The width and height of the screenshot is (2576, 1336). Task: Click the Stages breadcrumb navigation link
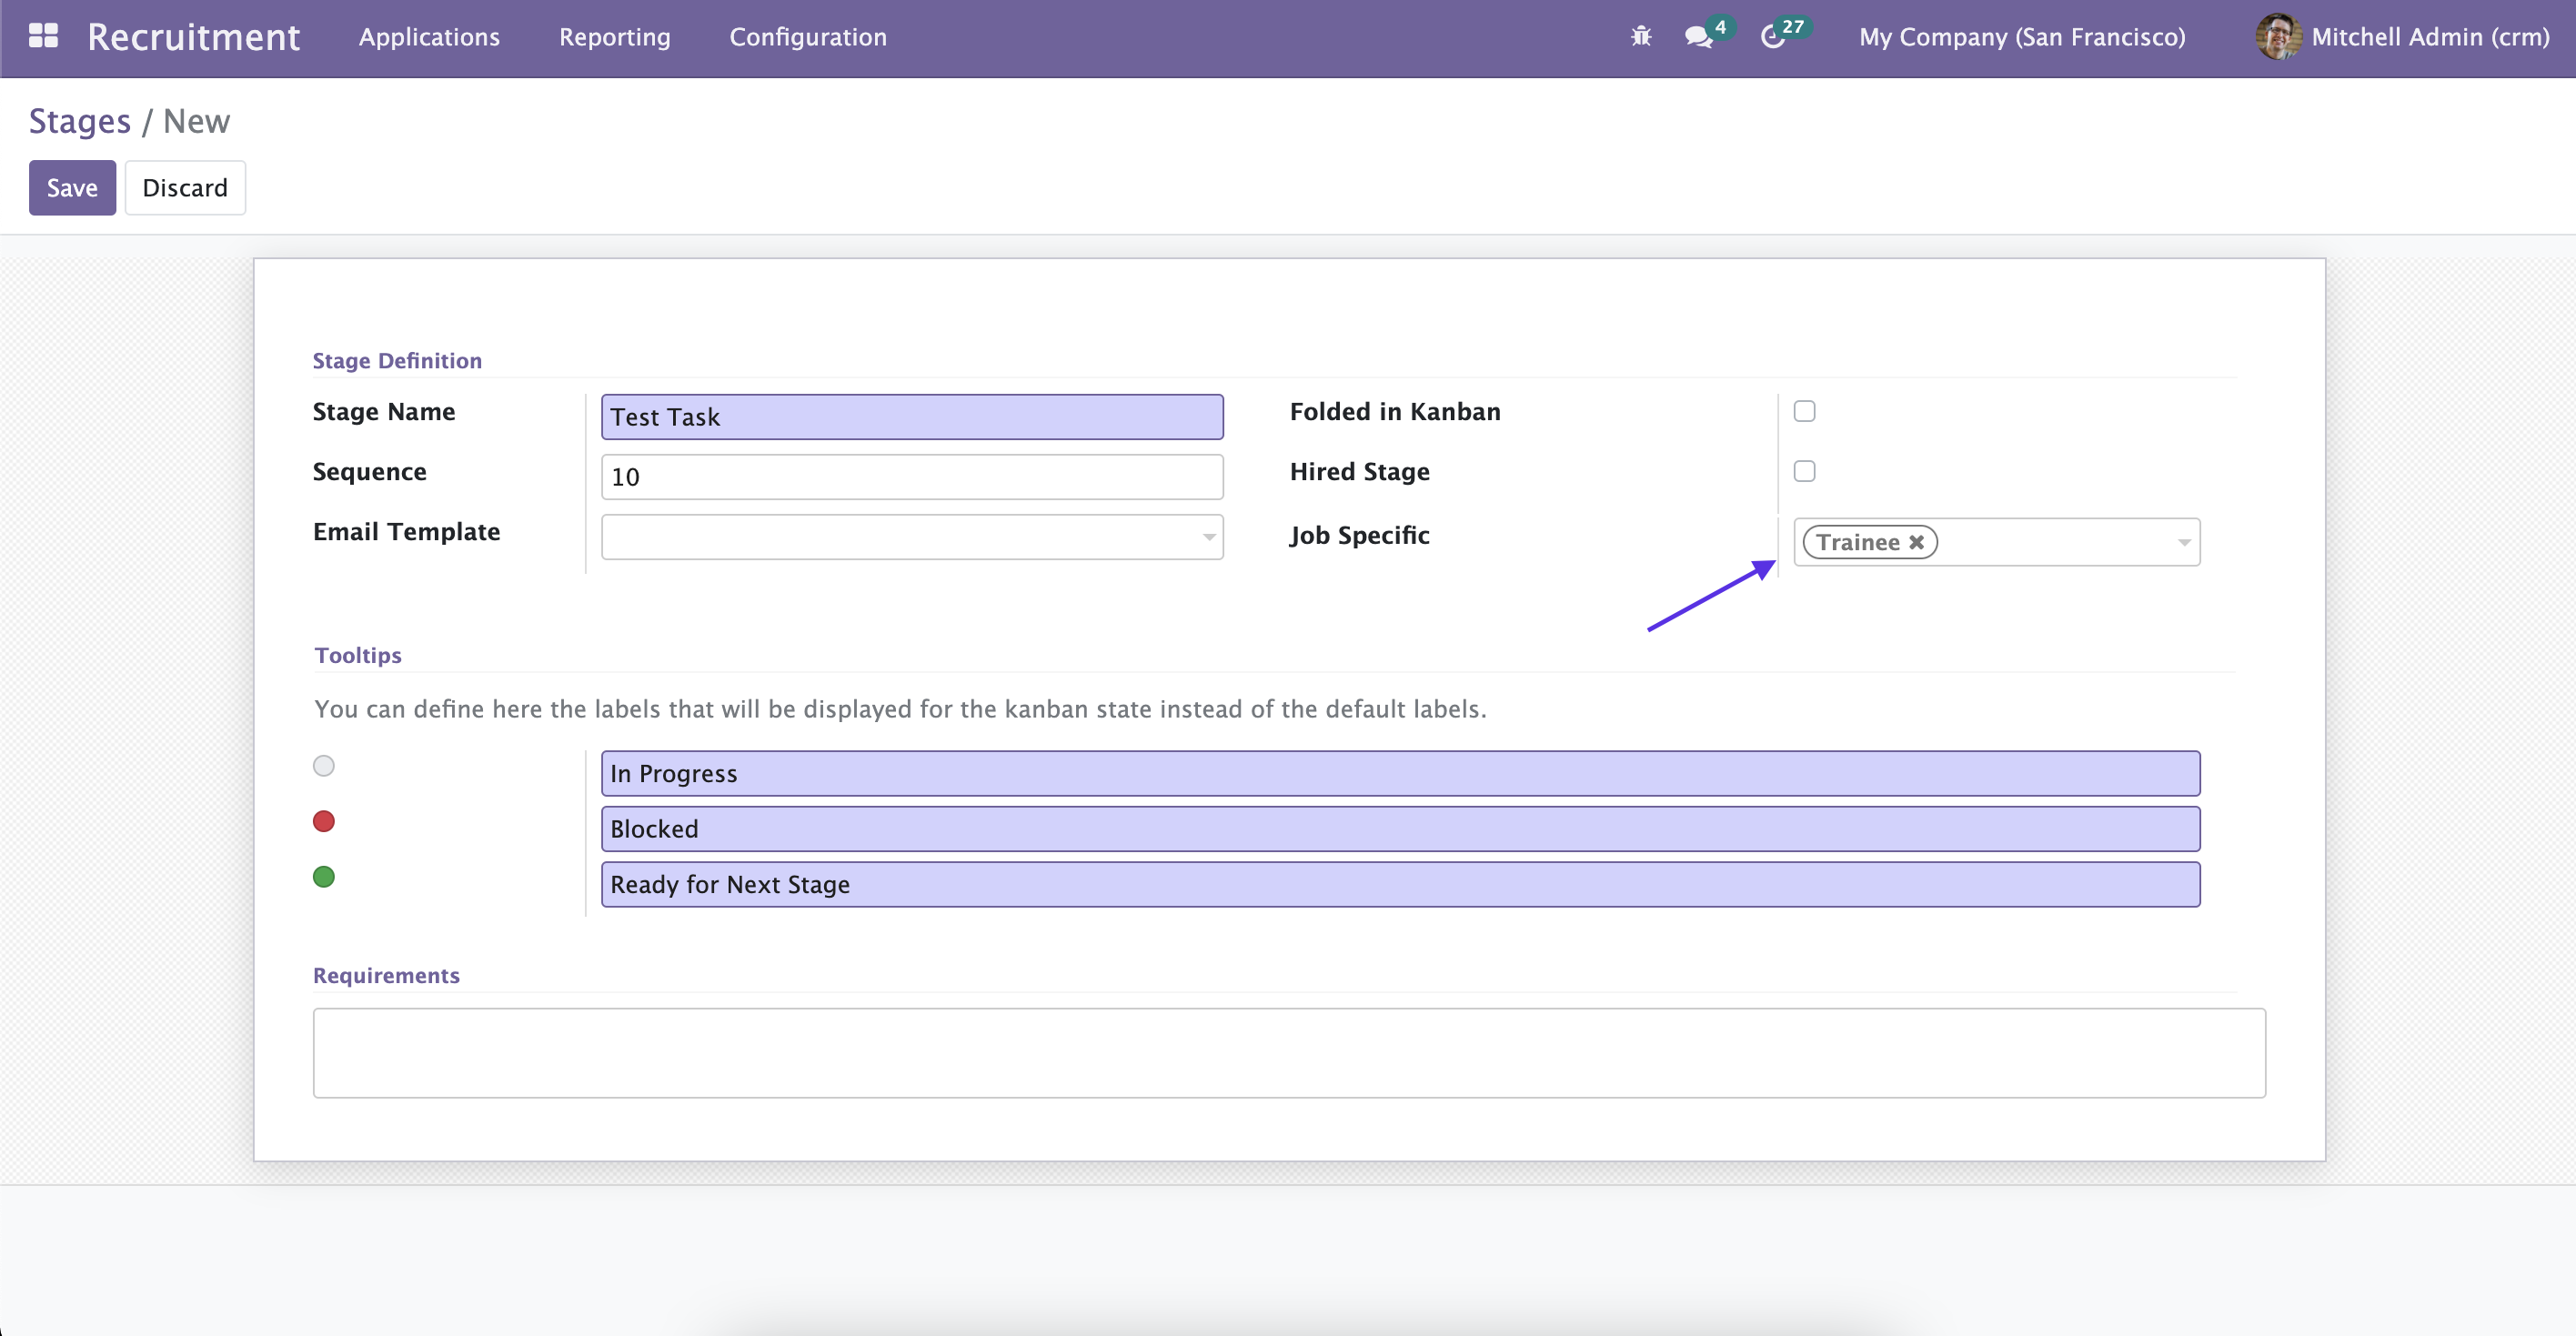click(80, 119)
